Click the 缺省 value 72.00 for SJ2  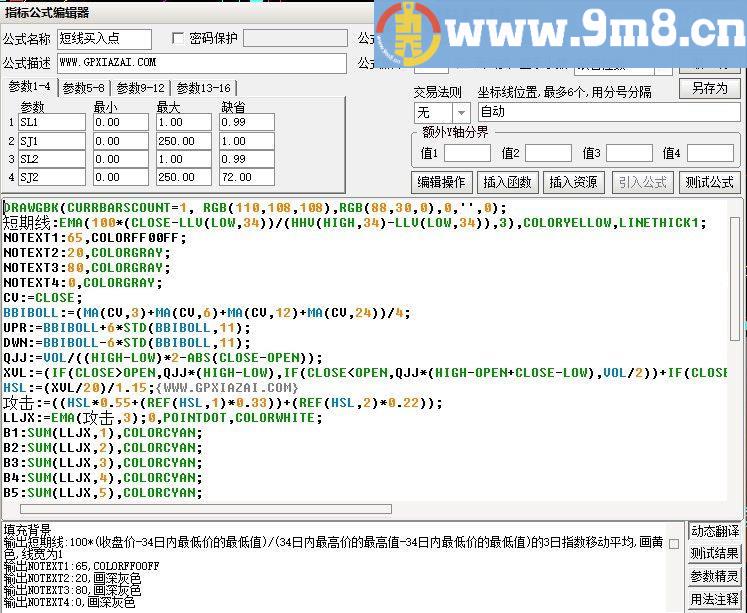click(x=247, y=177)
